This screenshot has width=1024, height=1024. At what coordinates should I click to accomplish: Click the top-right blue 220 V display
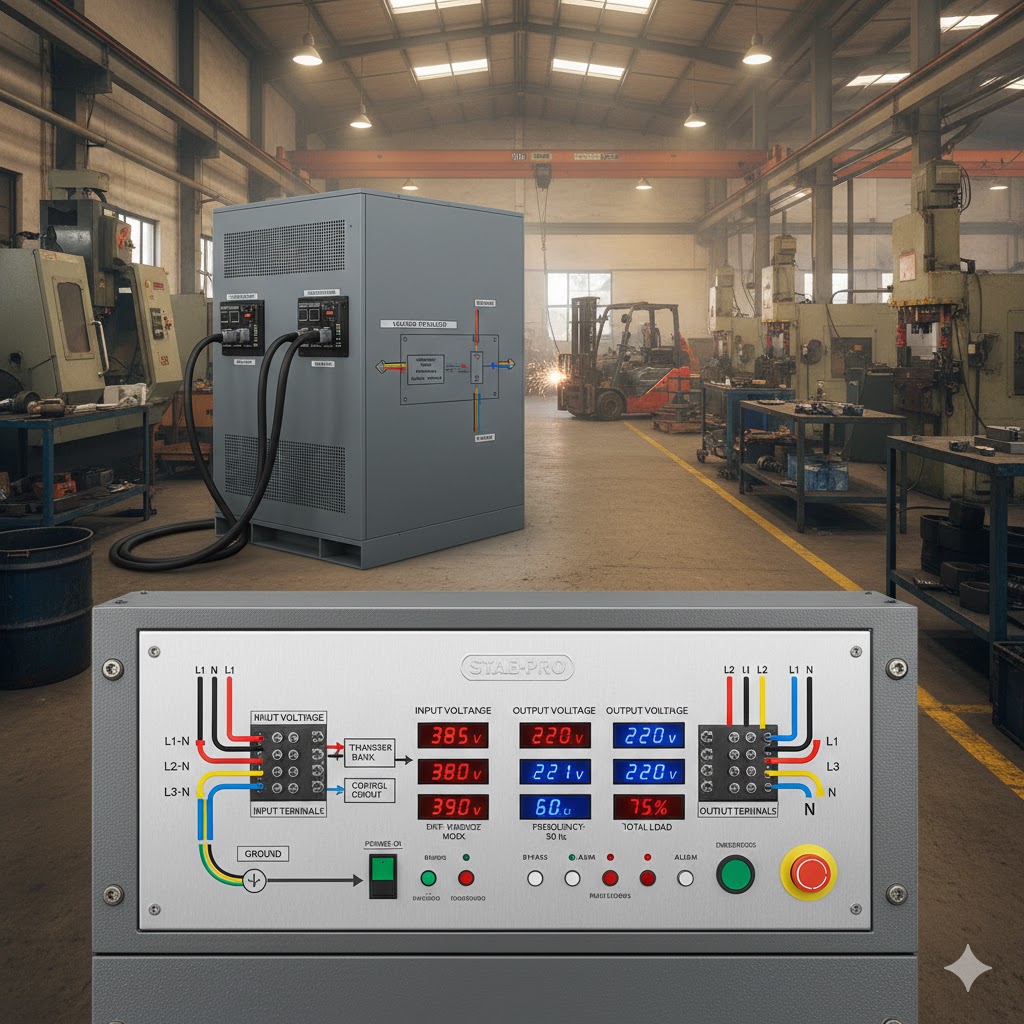[x=648, y=736]
